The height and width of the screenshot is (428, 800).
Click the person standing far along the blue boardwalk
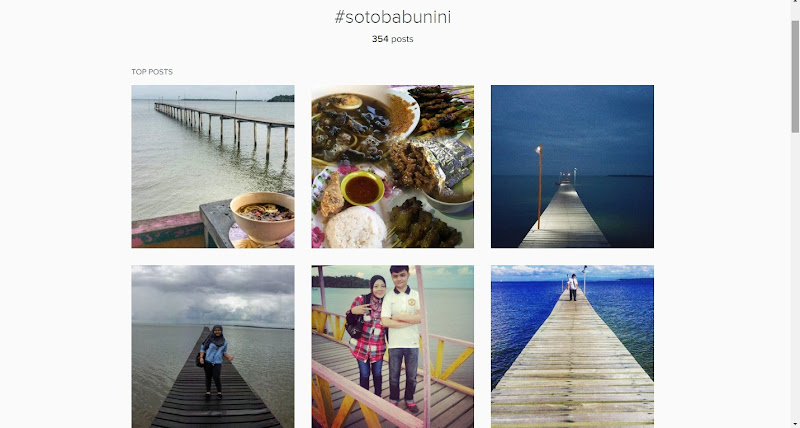573,287
